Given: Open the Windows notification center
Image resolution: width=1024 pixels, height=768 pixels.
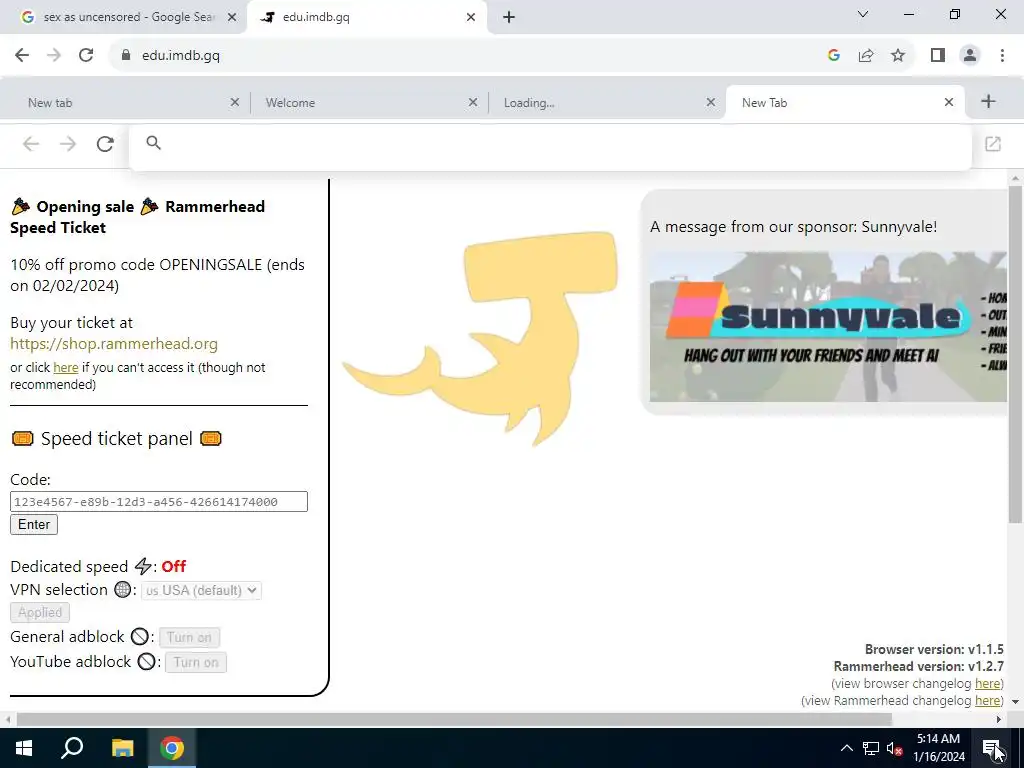Looking at the screenshot, I should tap(992, 748).
